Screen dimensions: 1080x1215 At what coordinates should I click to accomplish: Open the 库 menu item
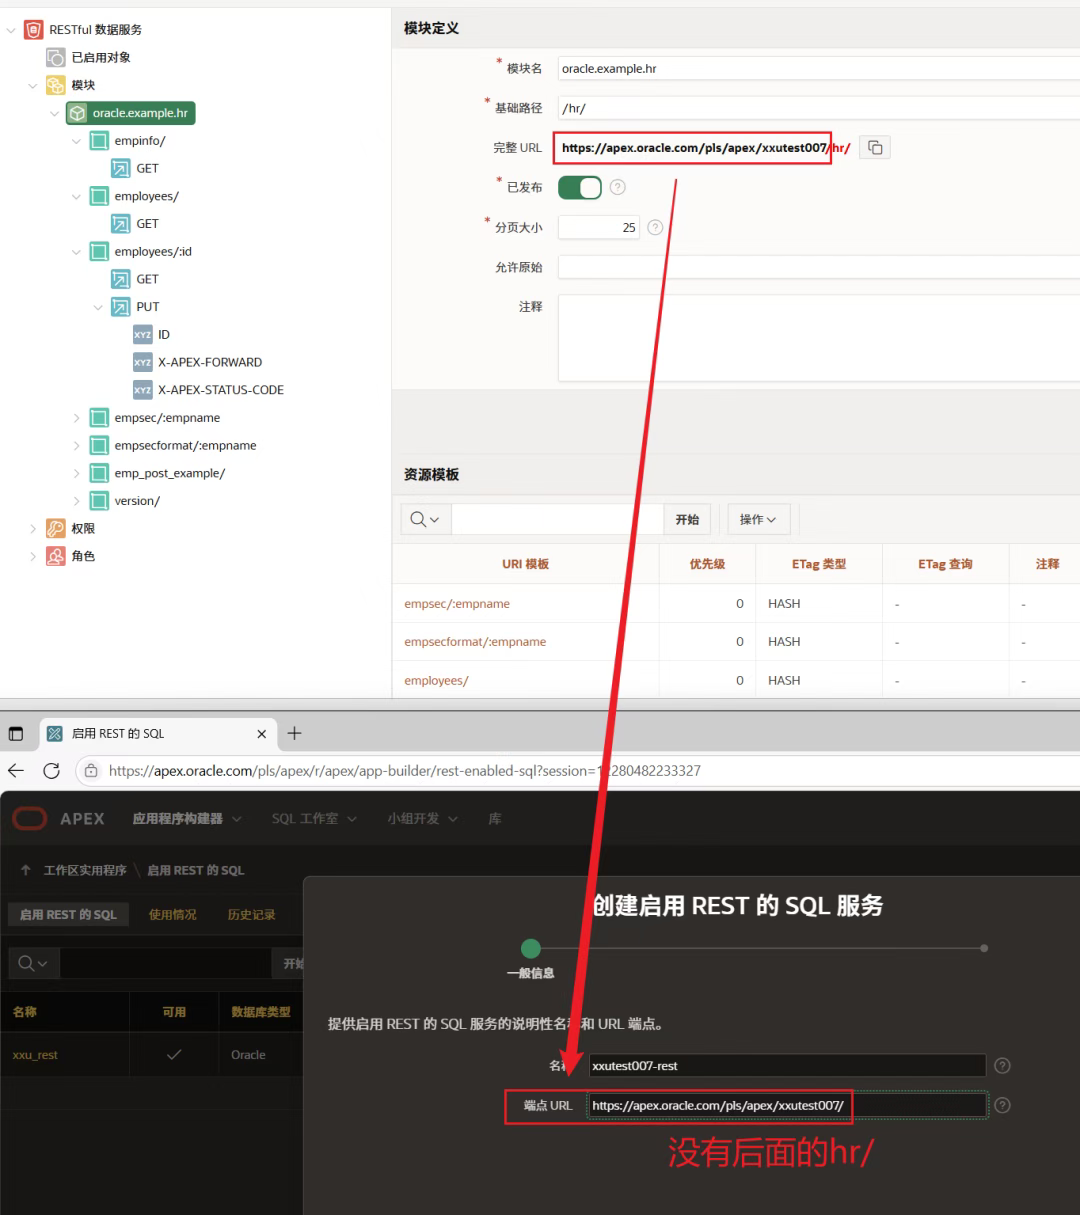(x=494, y=819)
